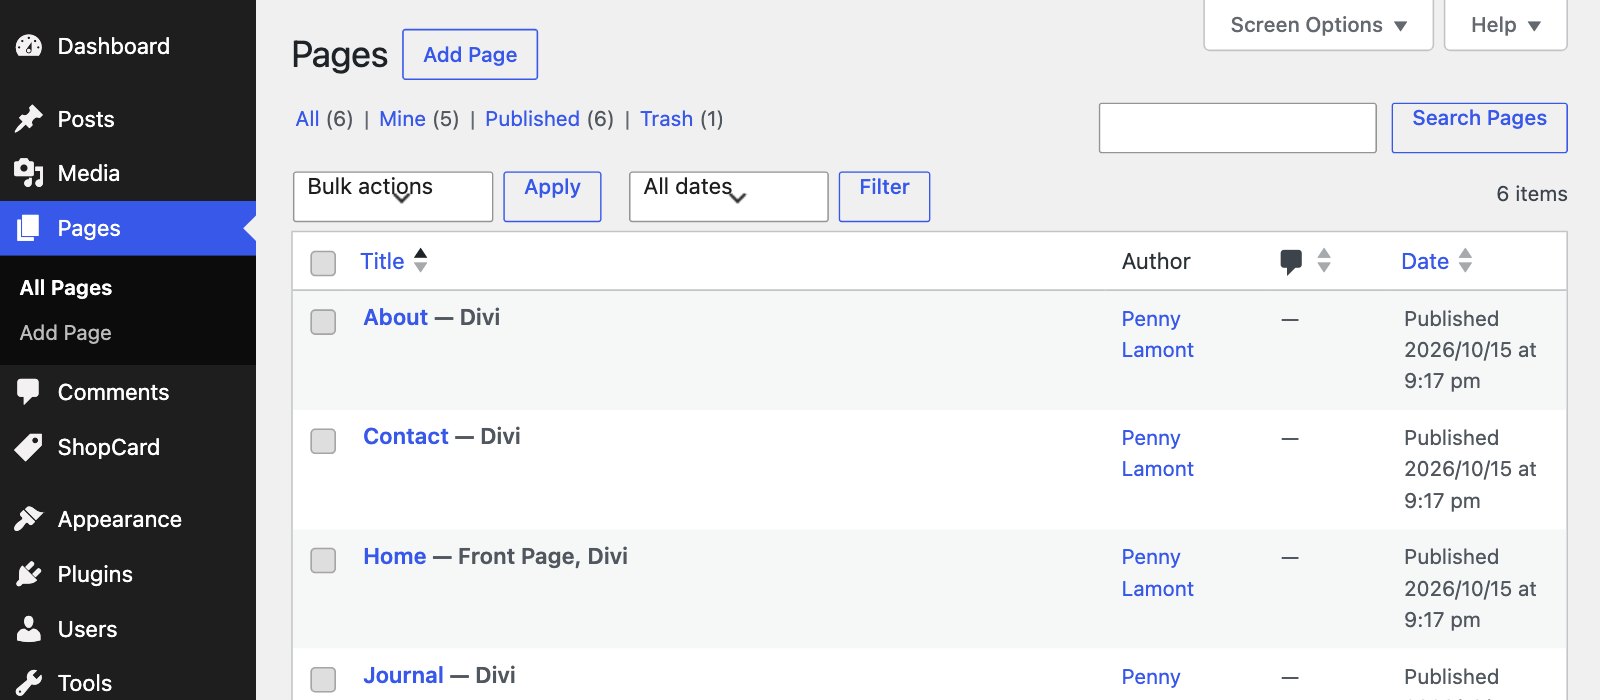Filter by Published (6) link
The width and height of the screenshot is (1600, 700).
[549, 119]
